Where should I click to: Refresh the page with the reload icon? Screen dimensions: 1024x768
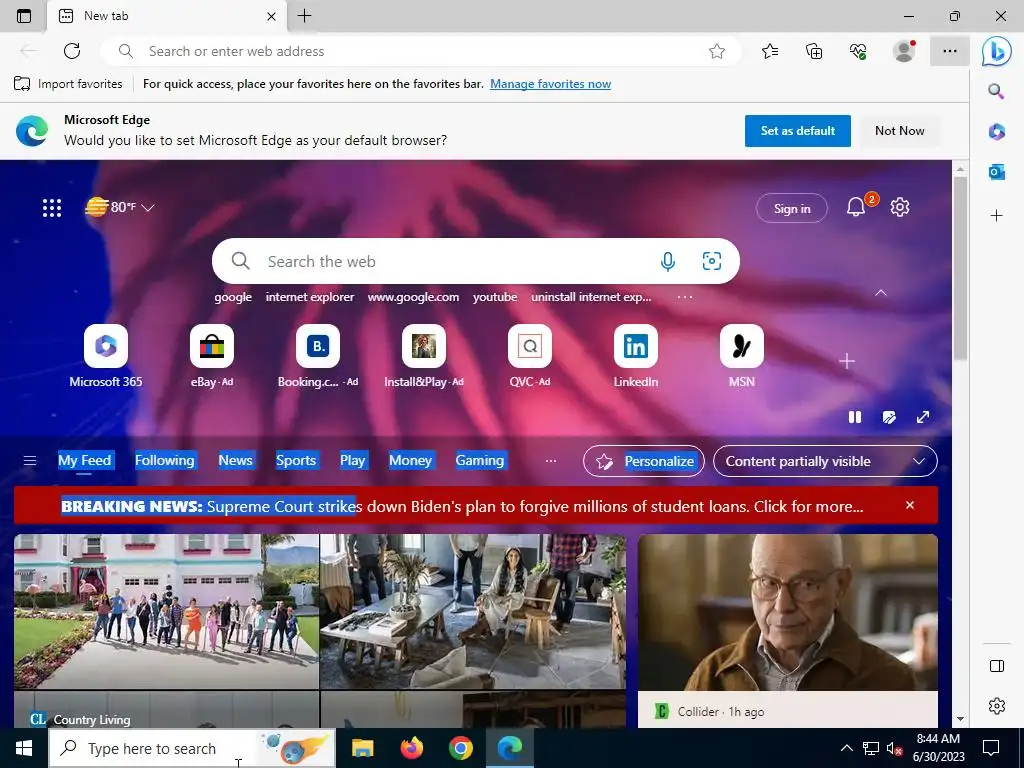click(x=72, y=51)
